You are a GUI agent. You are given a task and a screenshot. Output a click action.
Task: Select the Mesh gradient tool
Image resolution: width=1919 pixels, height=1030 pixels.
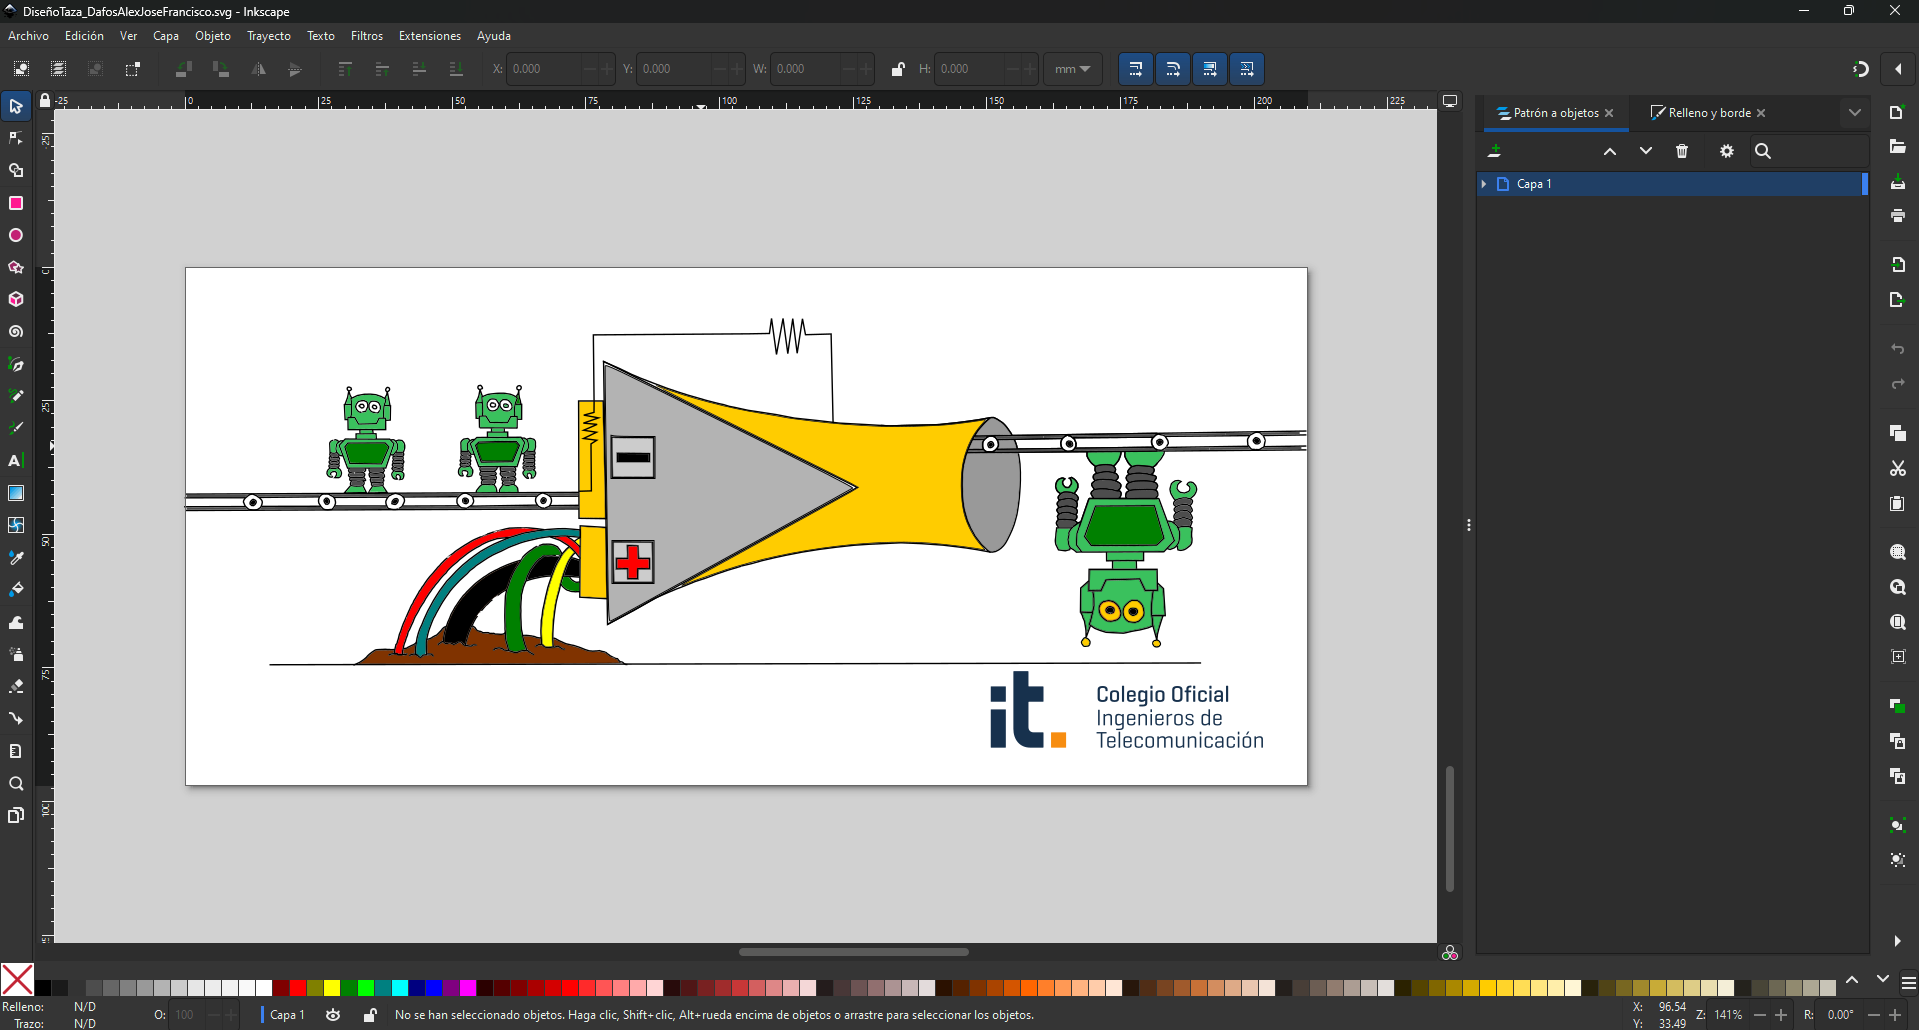[16, 524]
